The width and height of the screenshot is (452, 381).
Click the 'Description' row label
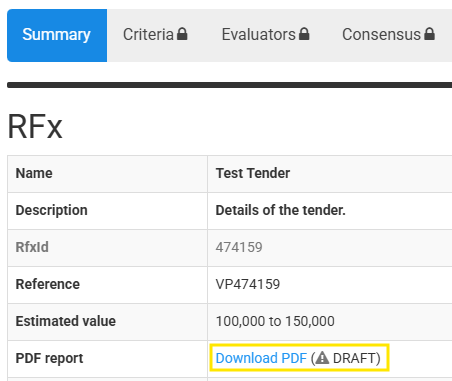(x=52, y=210)
